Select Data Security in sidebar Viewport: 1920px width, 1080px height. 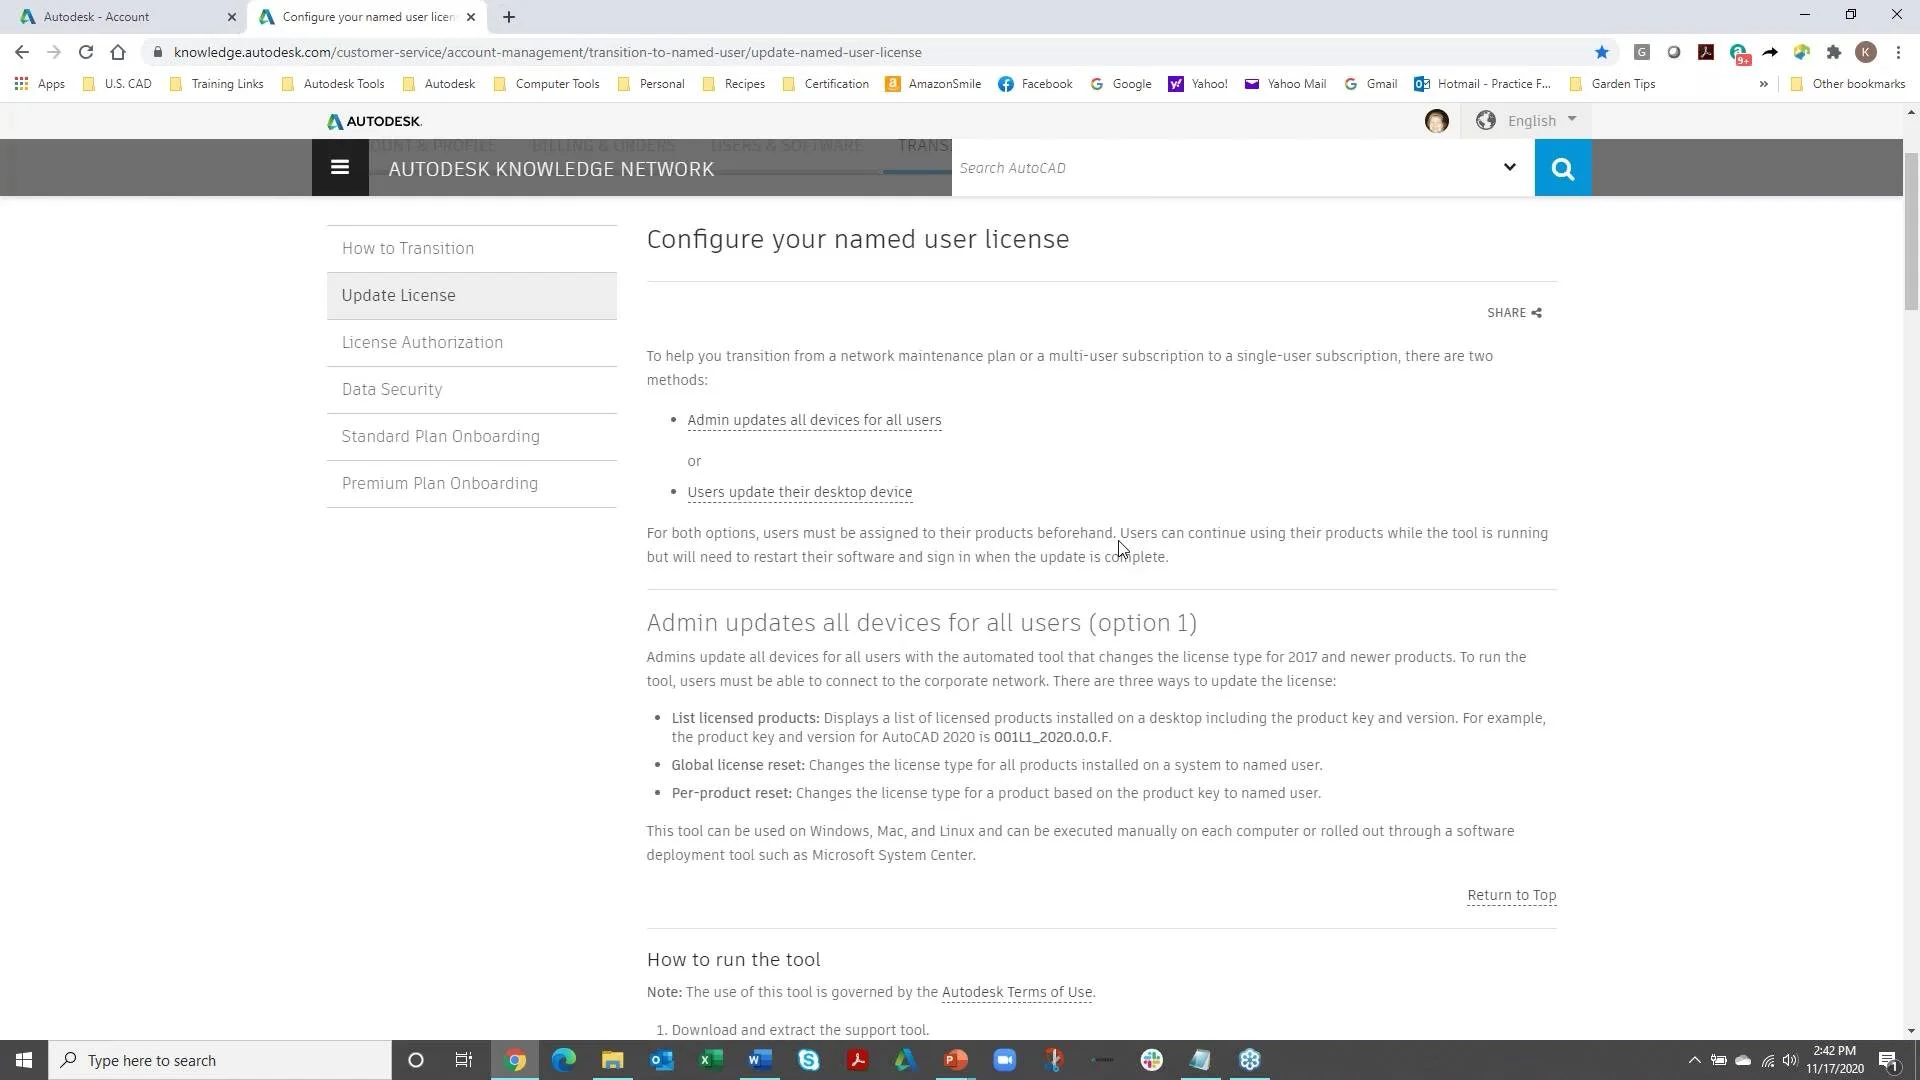[x=471, y=389]
